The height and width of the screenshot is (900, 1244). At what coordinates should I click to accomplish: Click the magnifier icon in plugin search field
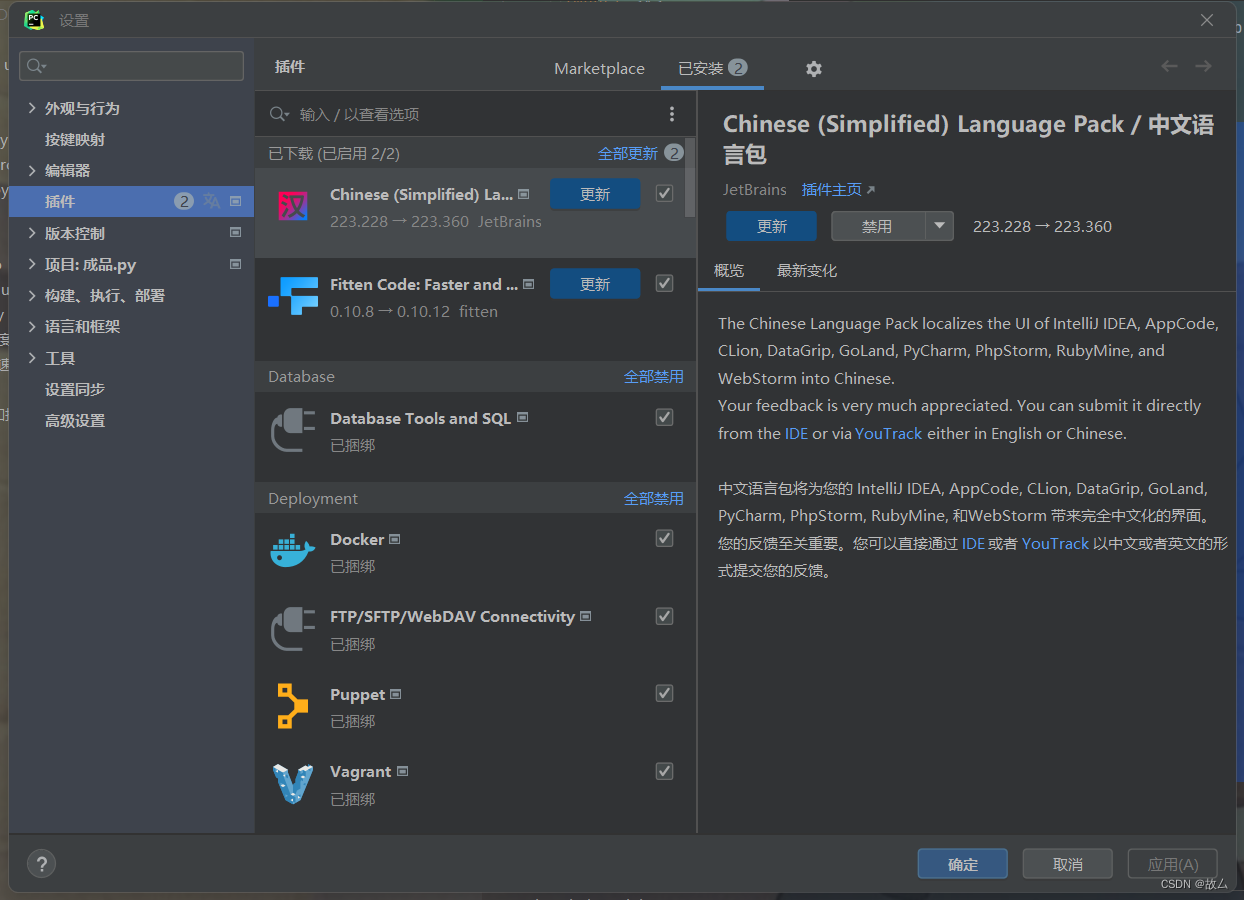(x=277, y=114)
